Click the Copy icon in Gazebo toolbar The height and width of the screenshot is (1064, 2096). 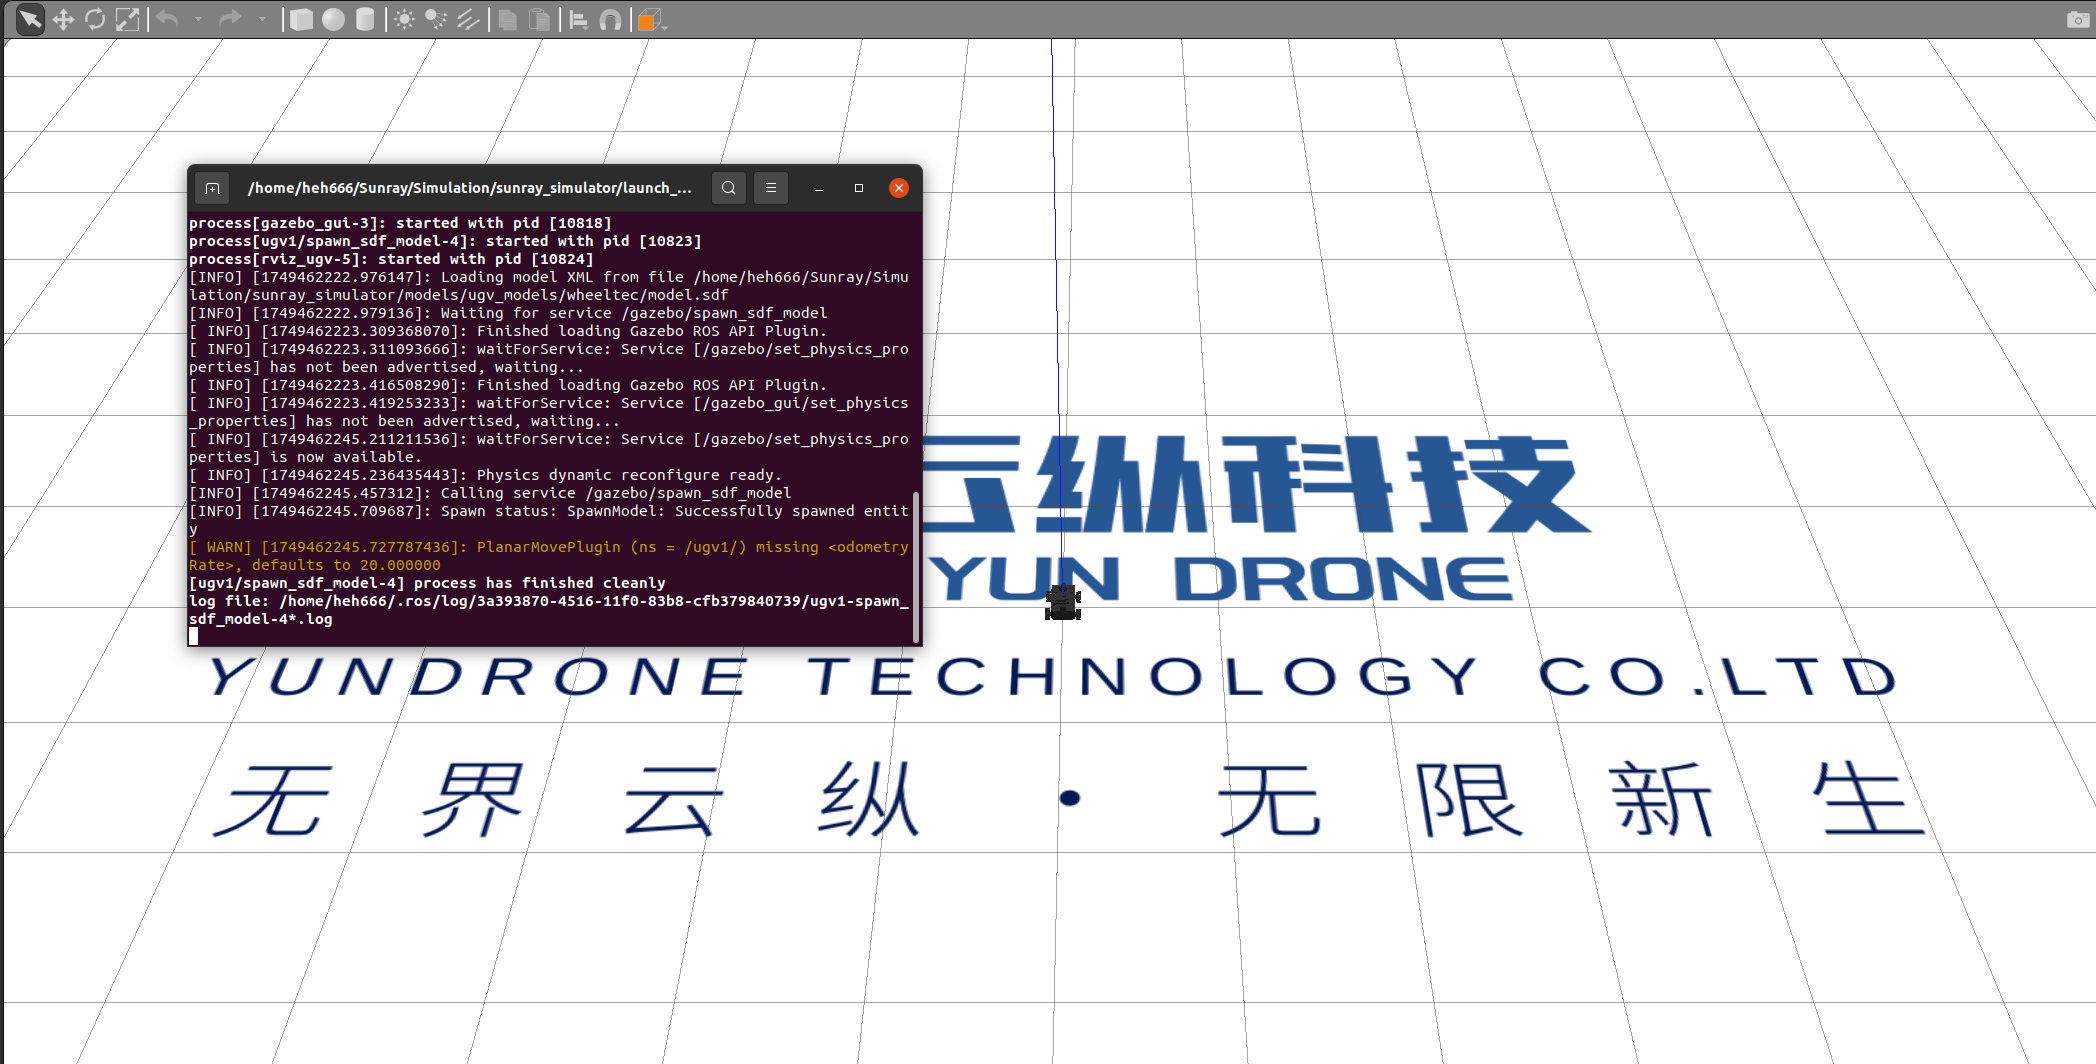(x=507, y=19)
